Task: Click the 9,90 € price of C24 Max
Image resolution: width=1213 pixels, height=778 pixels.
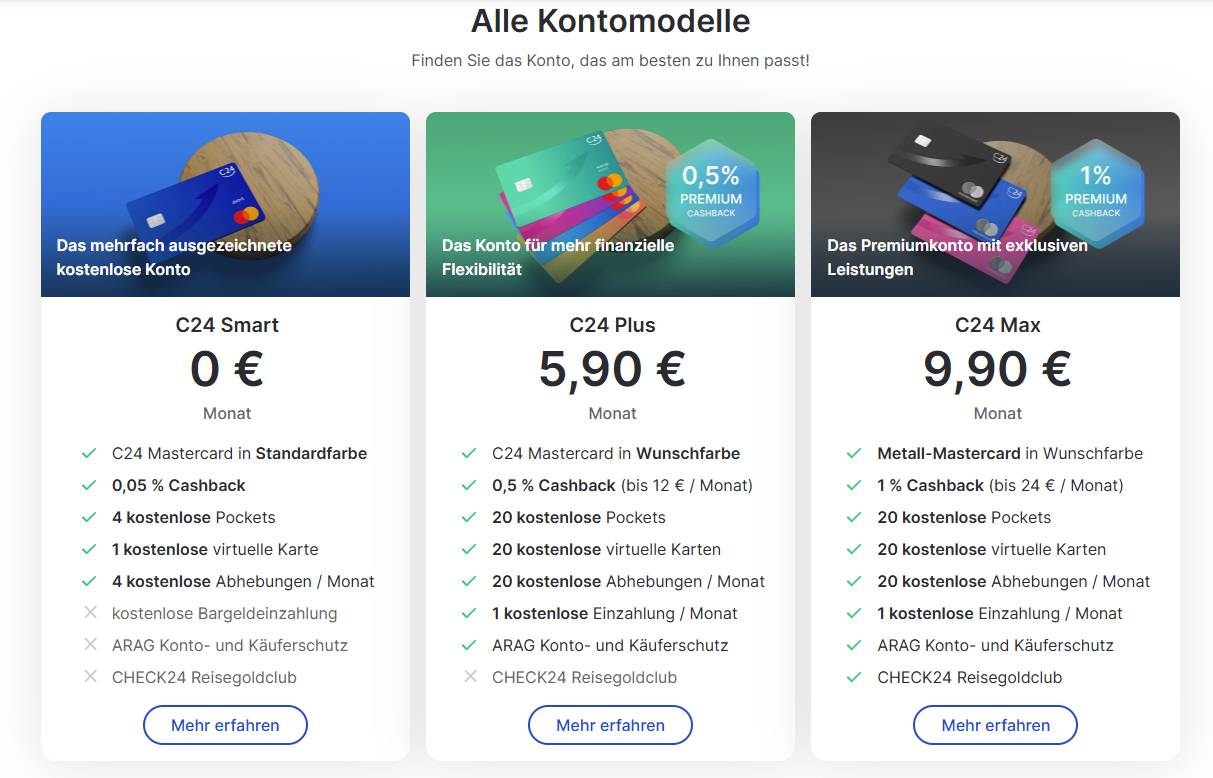Action: coord(997,368)
